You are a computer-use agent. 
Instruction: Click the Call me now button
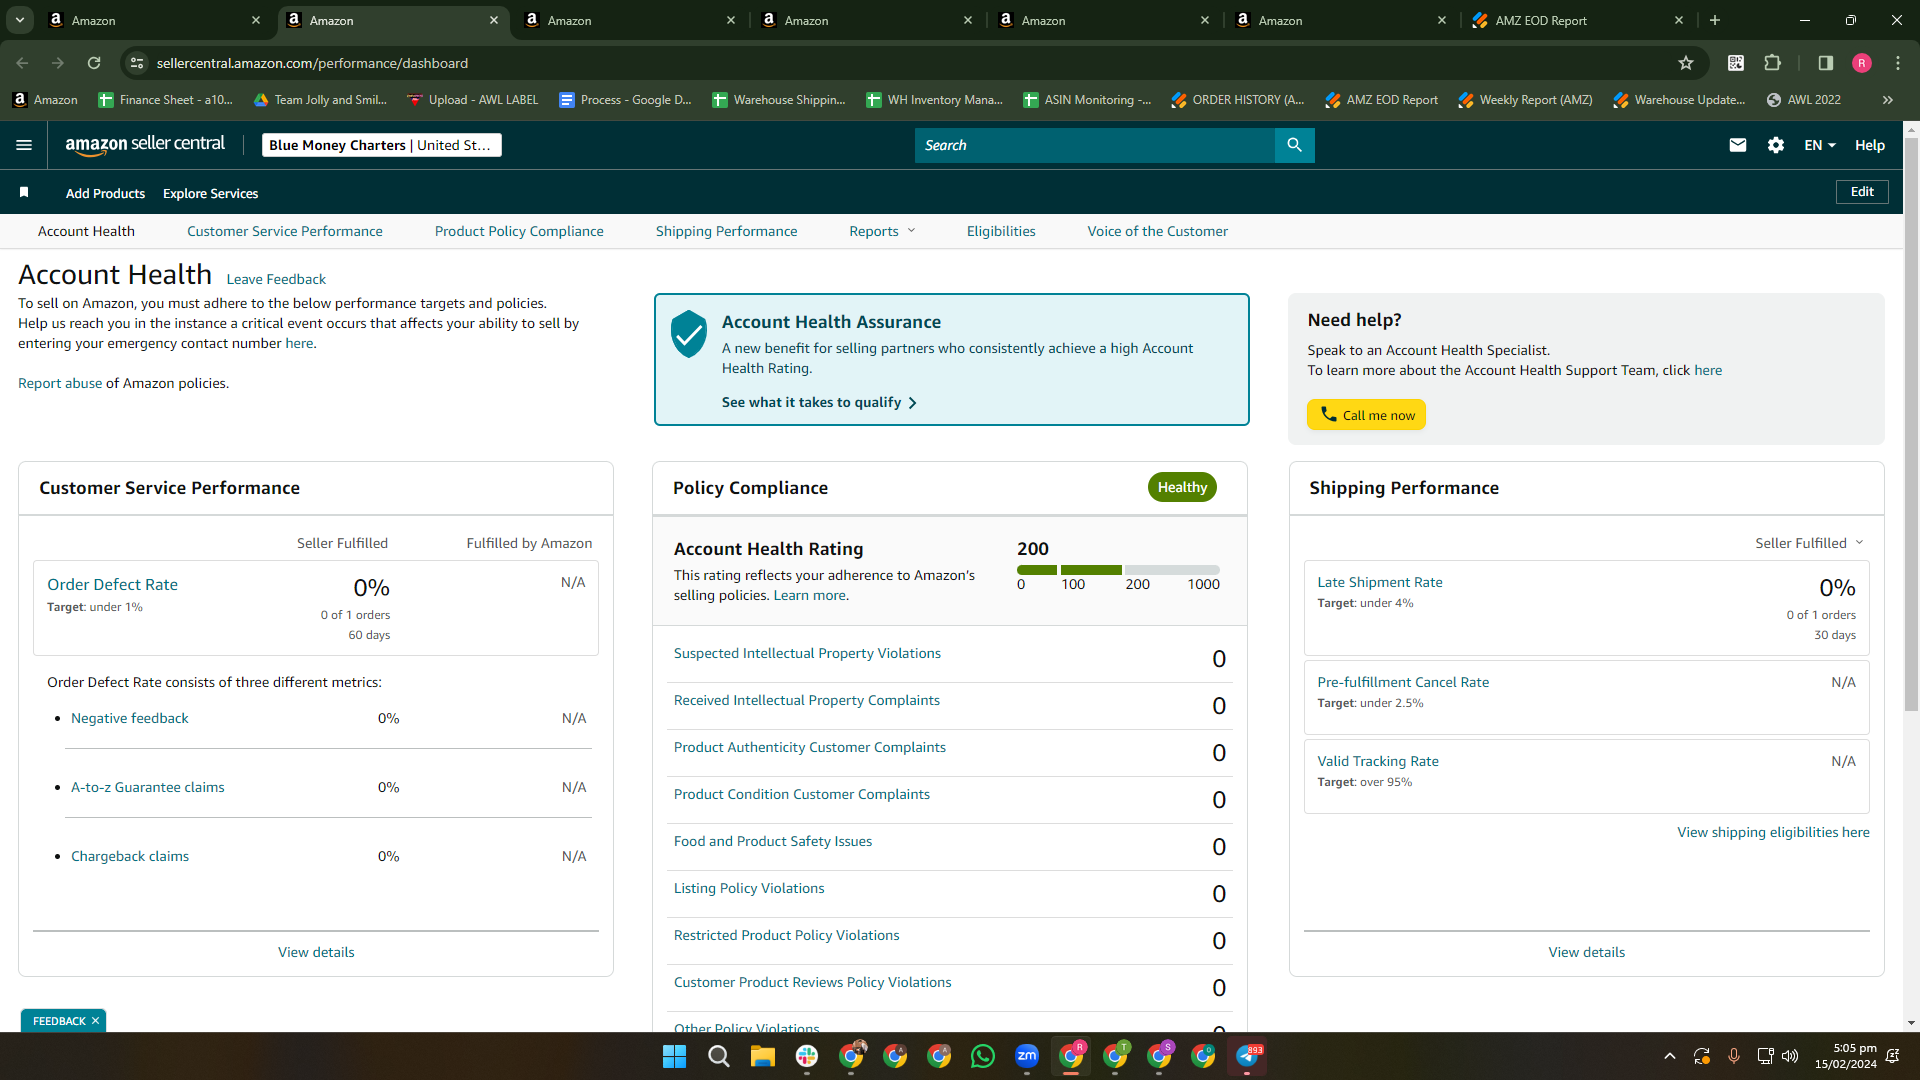pyautogui.click(x=1366, y=415)
